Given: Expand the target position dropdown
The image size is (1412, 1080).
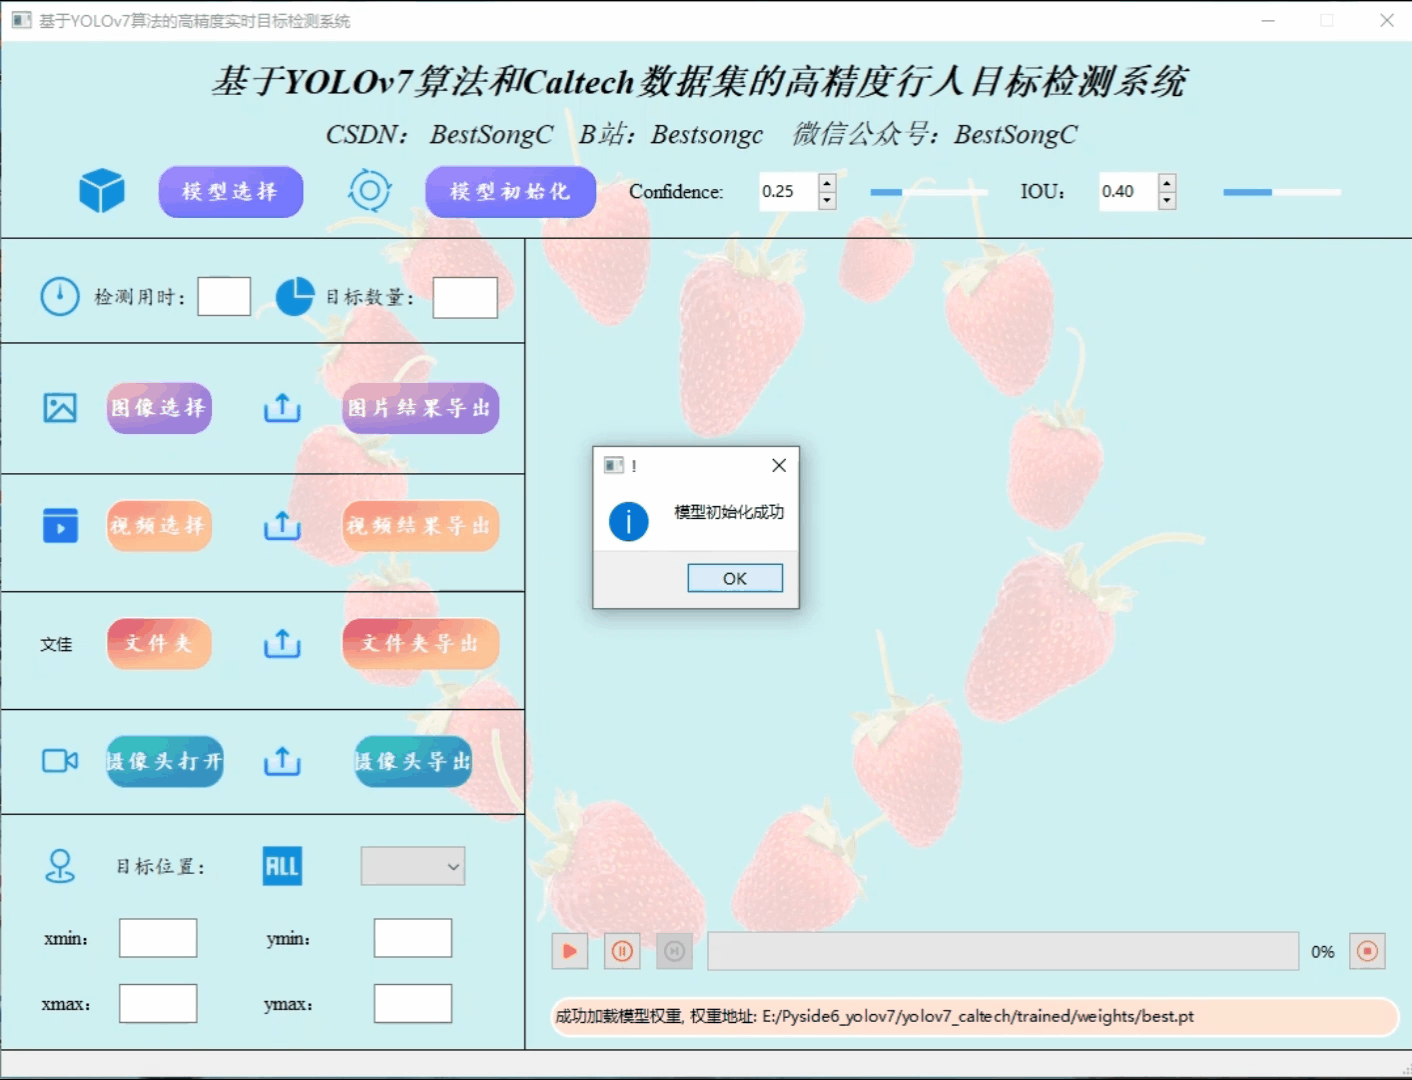Looking at the screenshot, I should (x=413, y=867).
